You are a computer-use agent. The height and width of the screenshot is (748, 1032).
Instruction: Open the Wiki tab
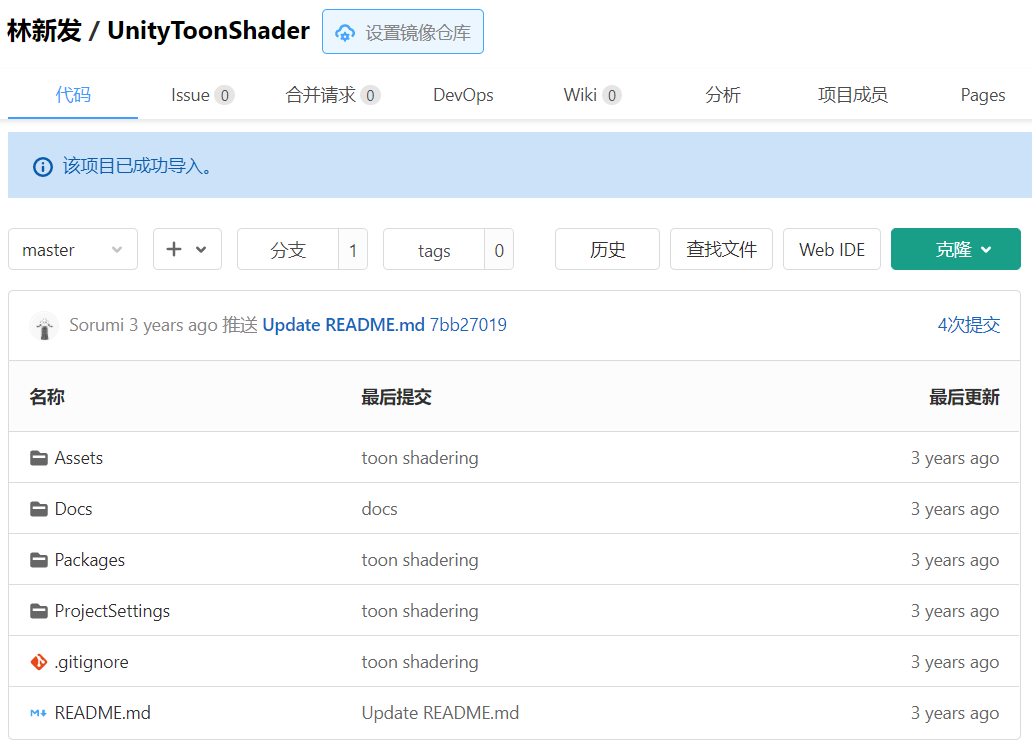(x=592, y=95)
